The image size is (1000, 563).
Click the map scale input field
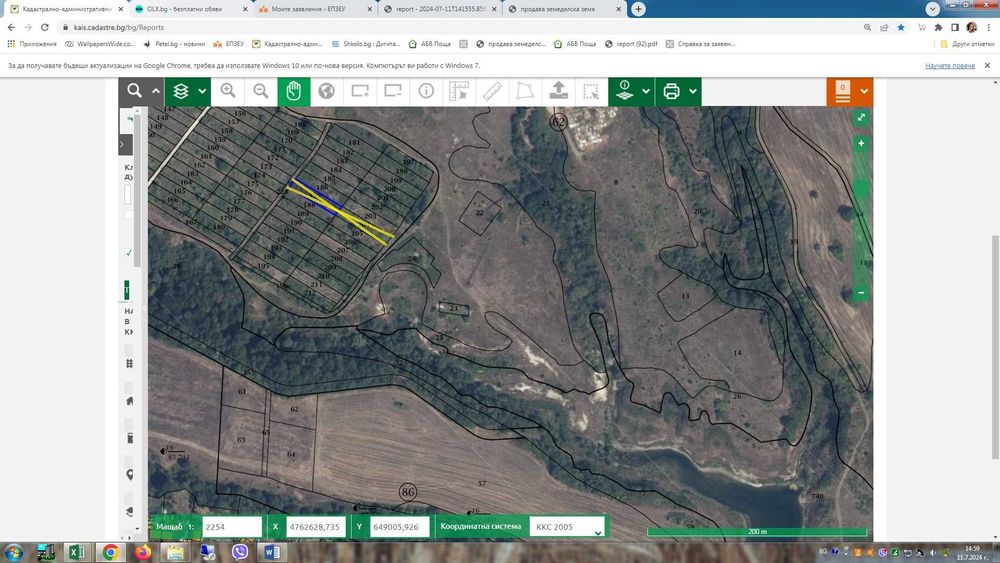[x=231, y=526]
